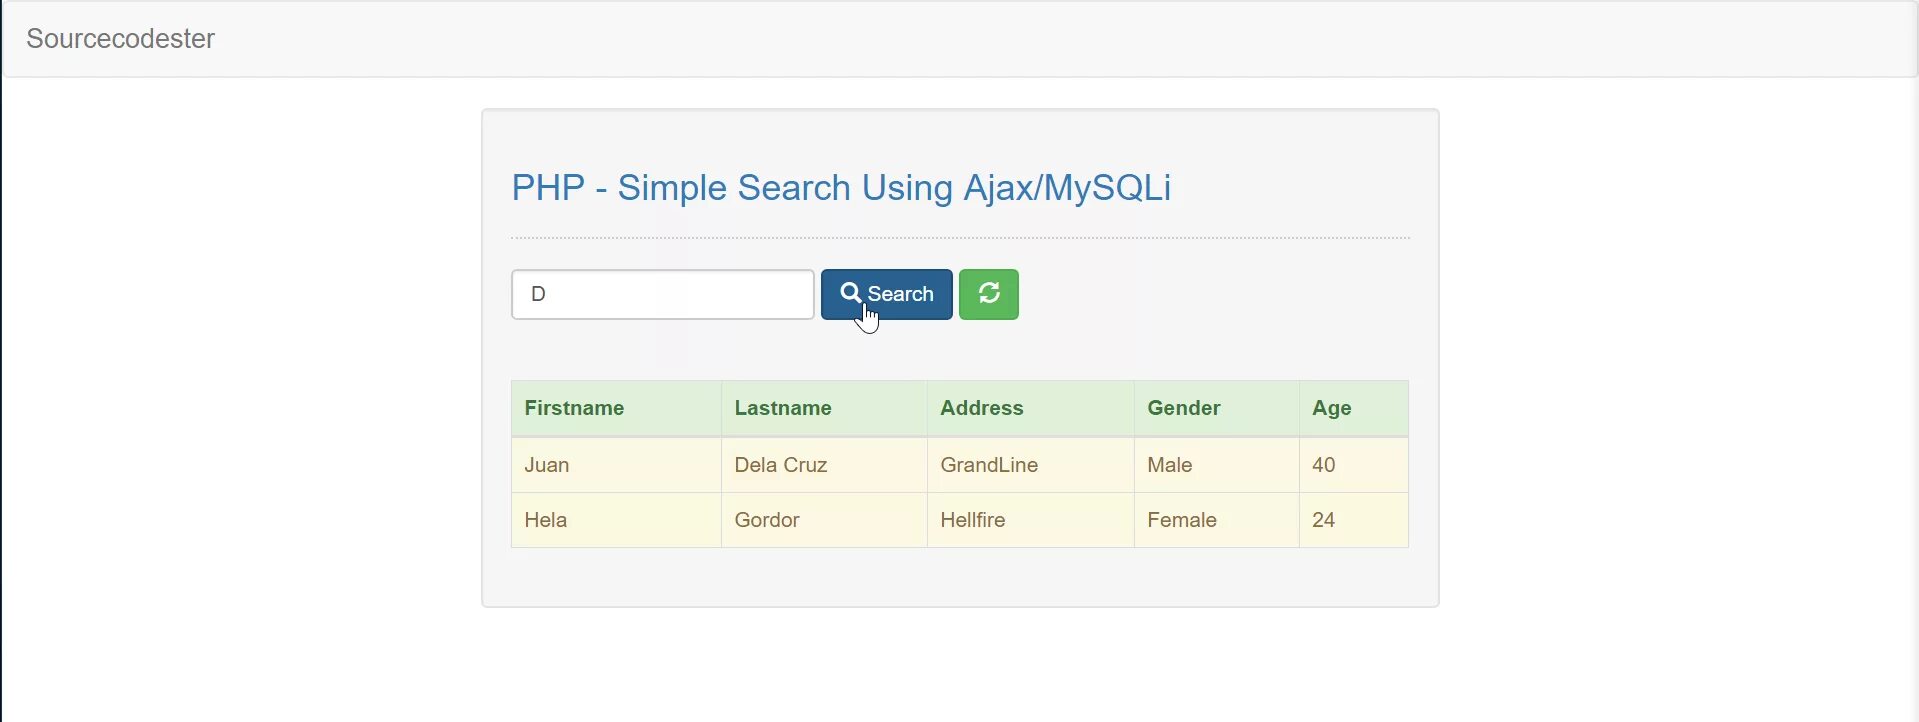Select the Hela first name cell

click(x=546, y=520)
